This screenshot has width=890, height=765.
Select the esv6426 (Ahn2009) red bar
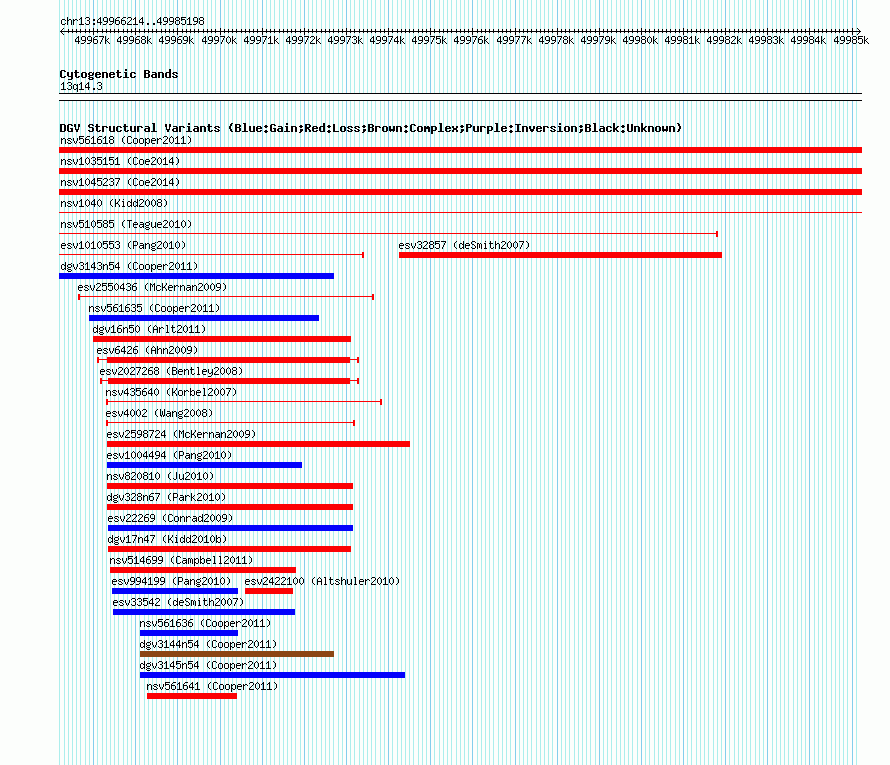tap(228, 360)
